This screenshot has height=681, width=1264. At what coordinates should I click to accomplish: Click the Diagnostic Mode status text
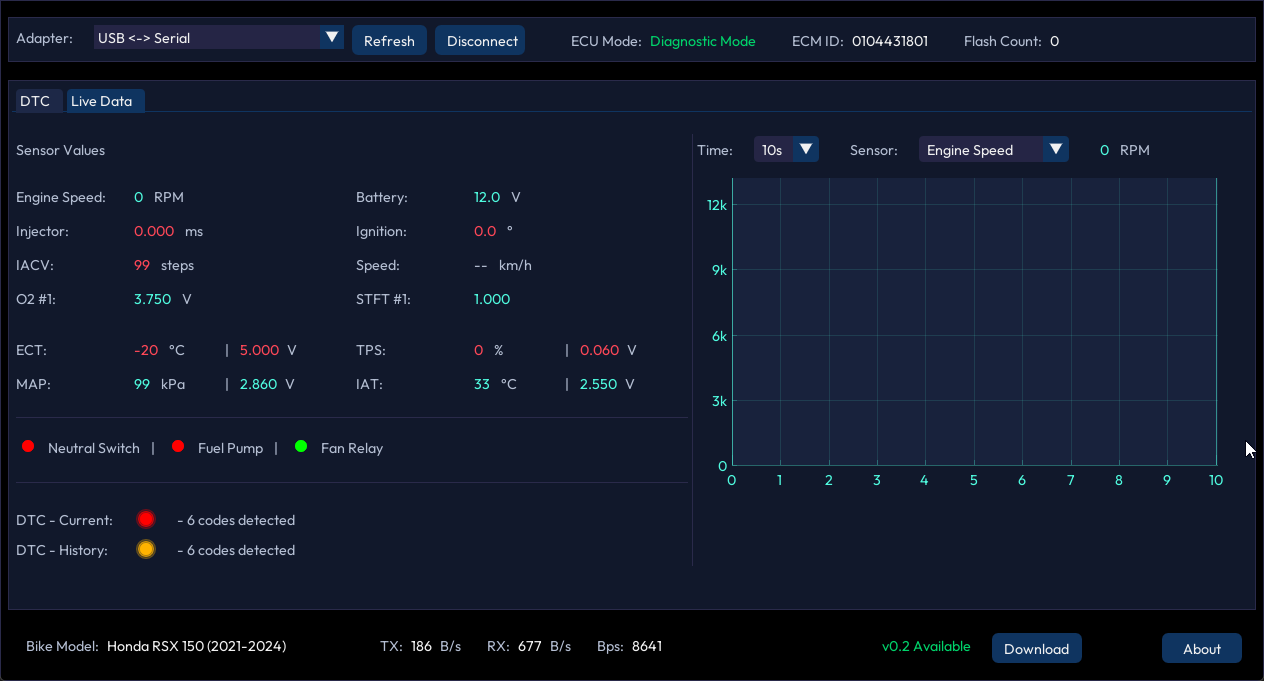(703, 41)
